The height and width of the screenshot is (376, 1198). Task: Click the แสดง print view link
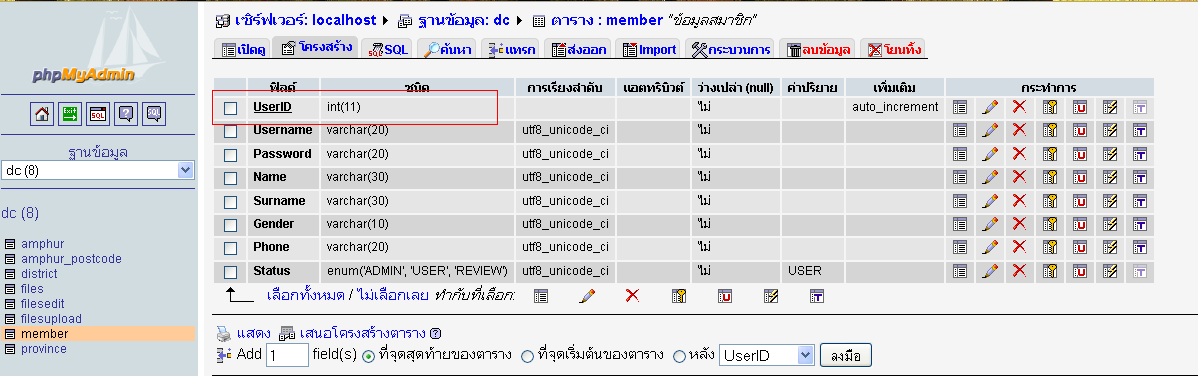click(x=254, y=334)
